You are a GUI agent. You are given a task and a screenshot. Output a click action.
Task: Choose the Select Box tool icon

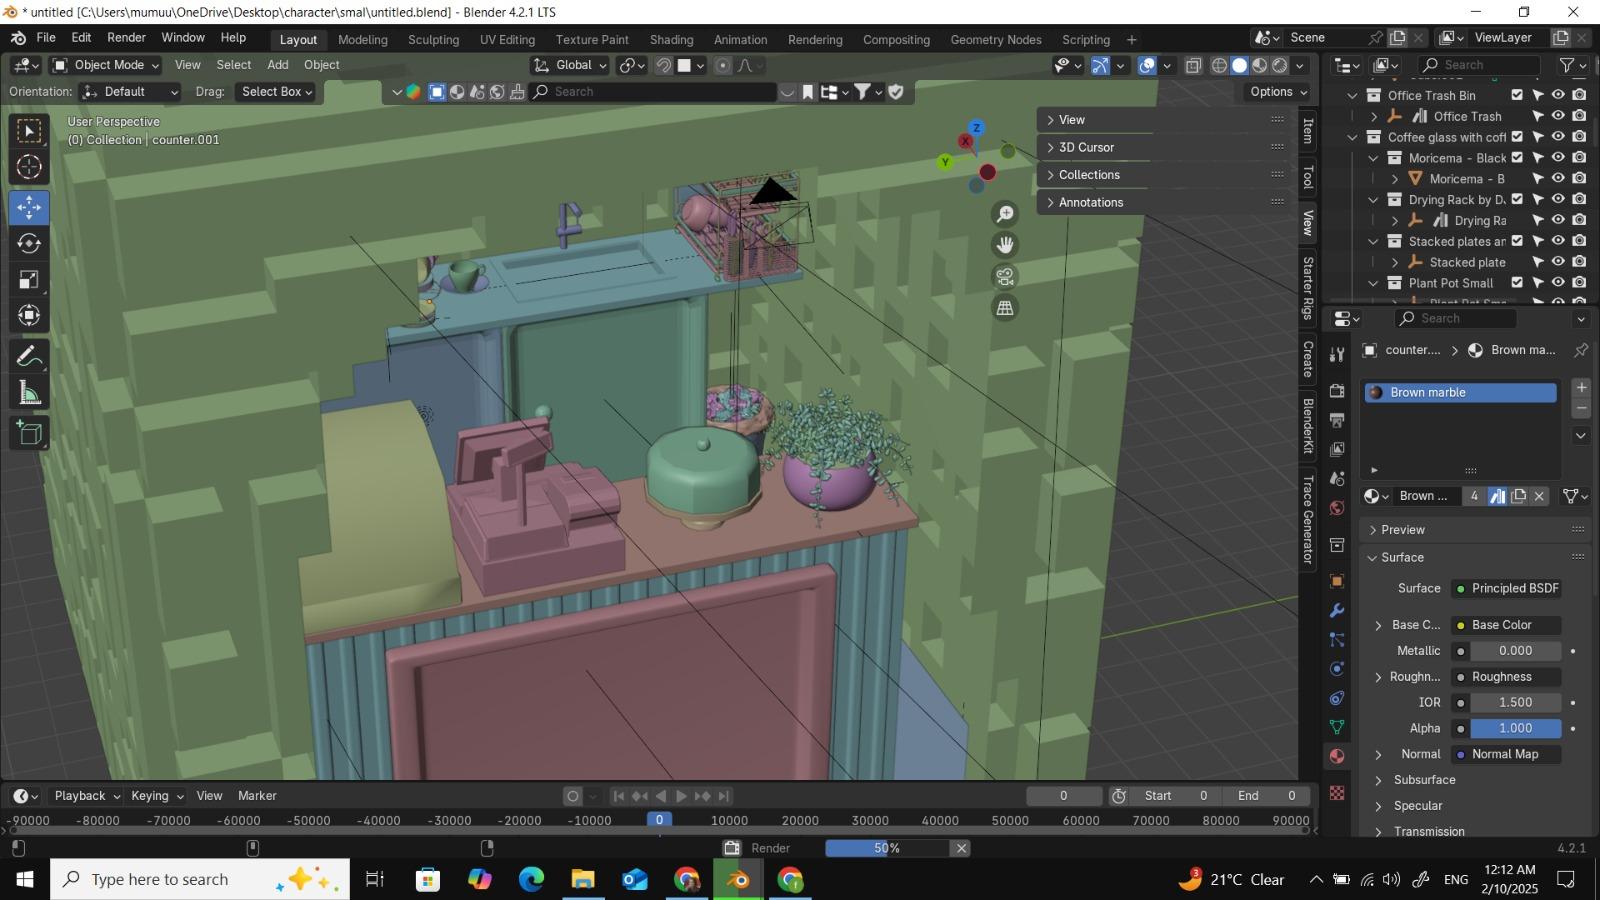(29, 131)
